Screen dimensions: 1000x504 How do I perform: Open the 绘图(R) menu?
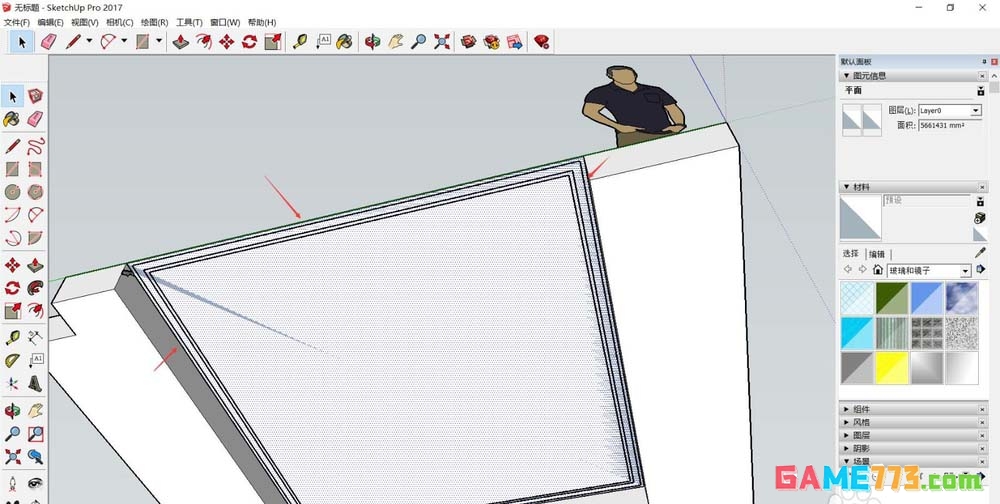[154, 22]
